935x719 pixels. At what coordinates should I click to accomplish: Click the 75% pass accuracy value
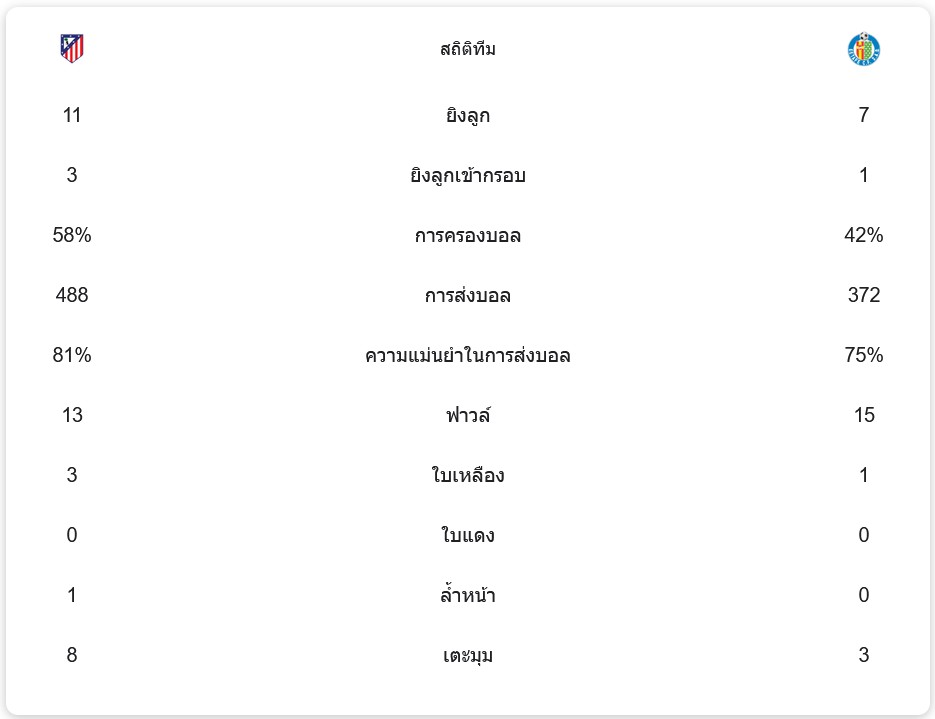864,356
